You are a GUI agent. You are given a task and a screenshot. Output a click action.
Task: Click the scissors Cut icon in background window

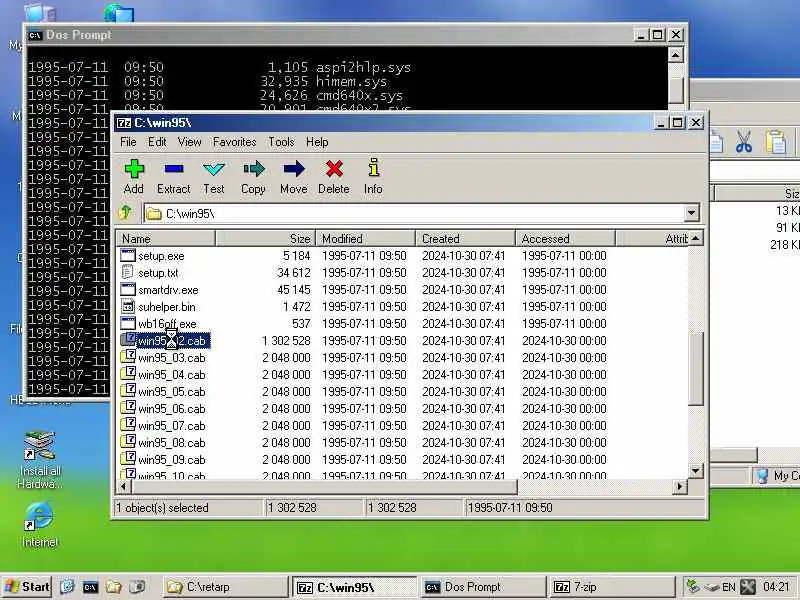[x=744, y=141]
